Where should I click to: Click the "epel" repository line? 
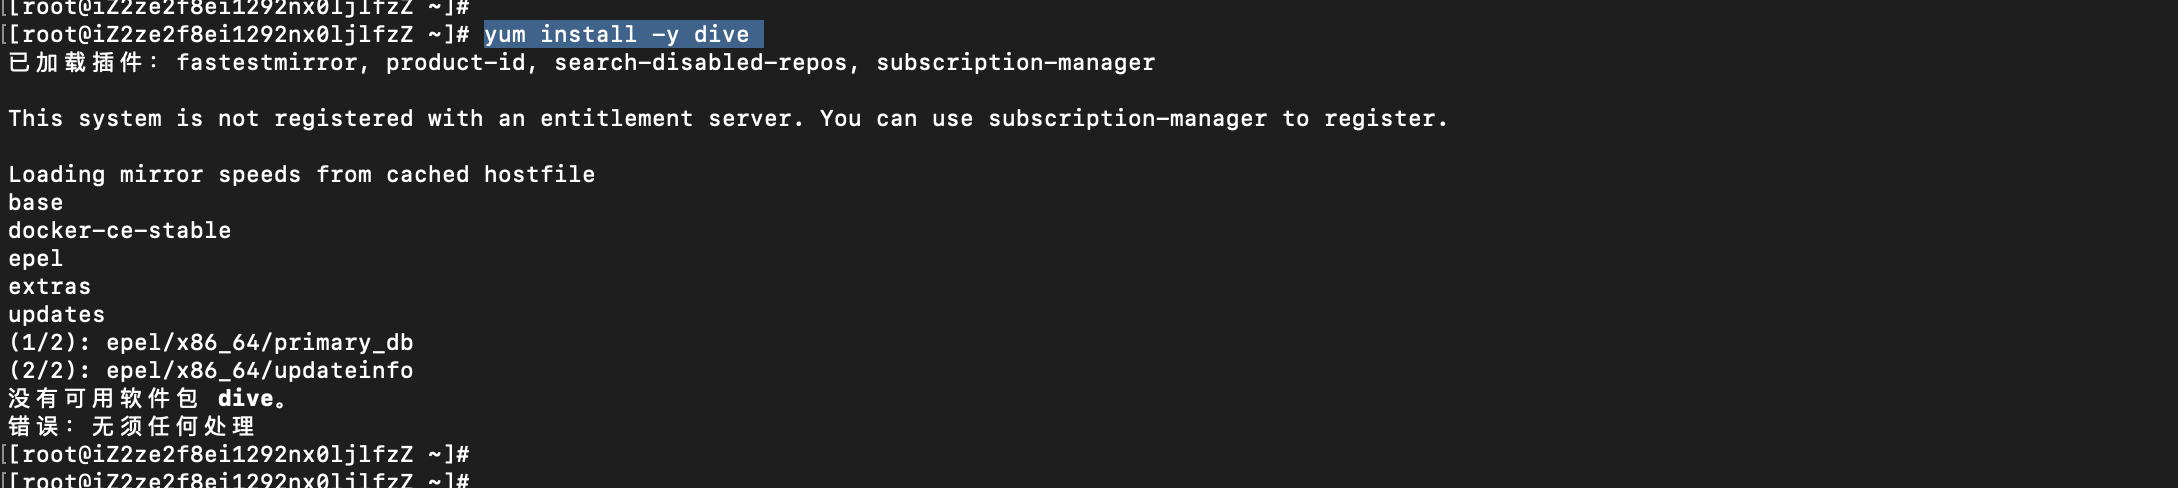(x=36, y=259)
